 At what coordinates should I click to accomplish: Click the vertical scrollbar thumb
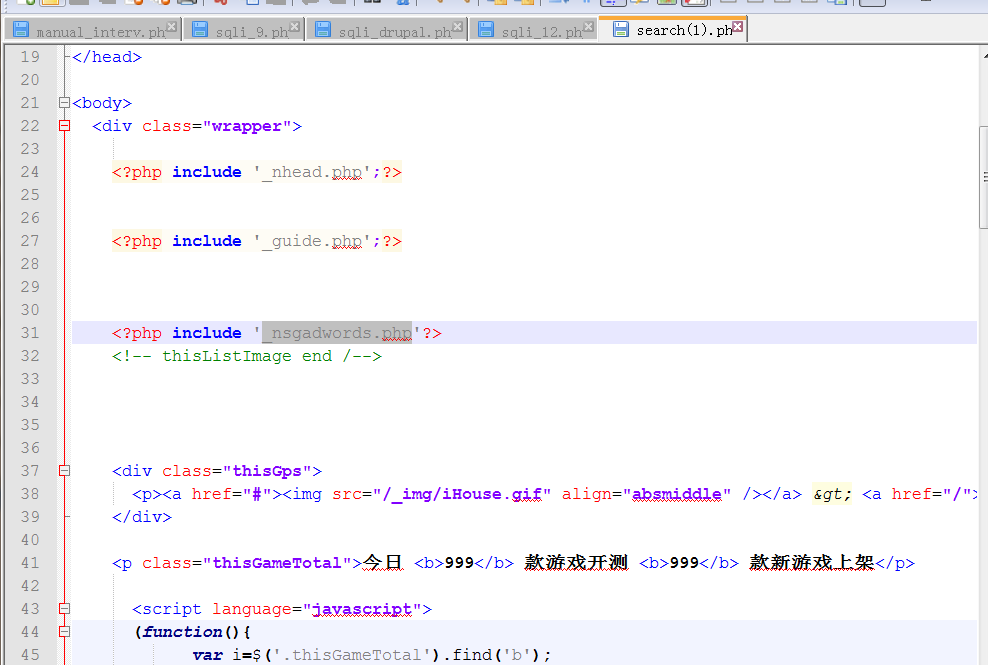click(x=983, y=177)
